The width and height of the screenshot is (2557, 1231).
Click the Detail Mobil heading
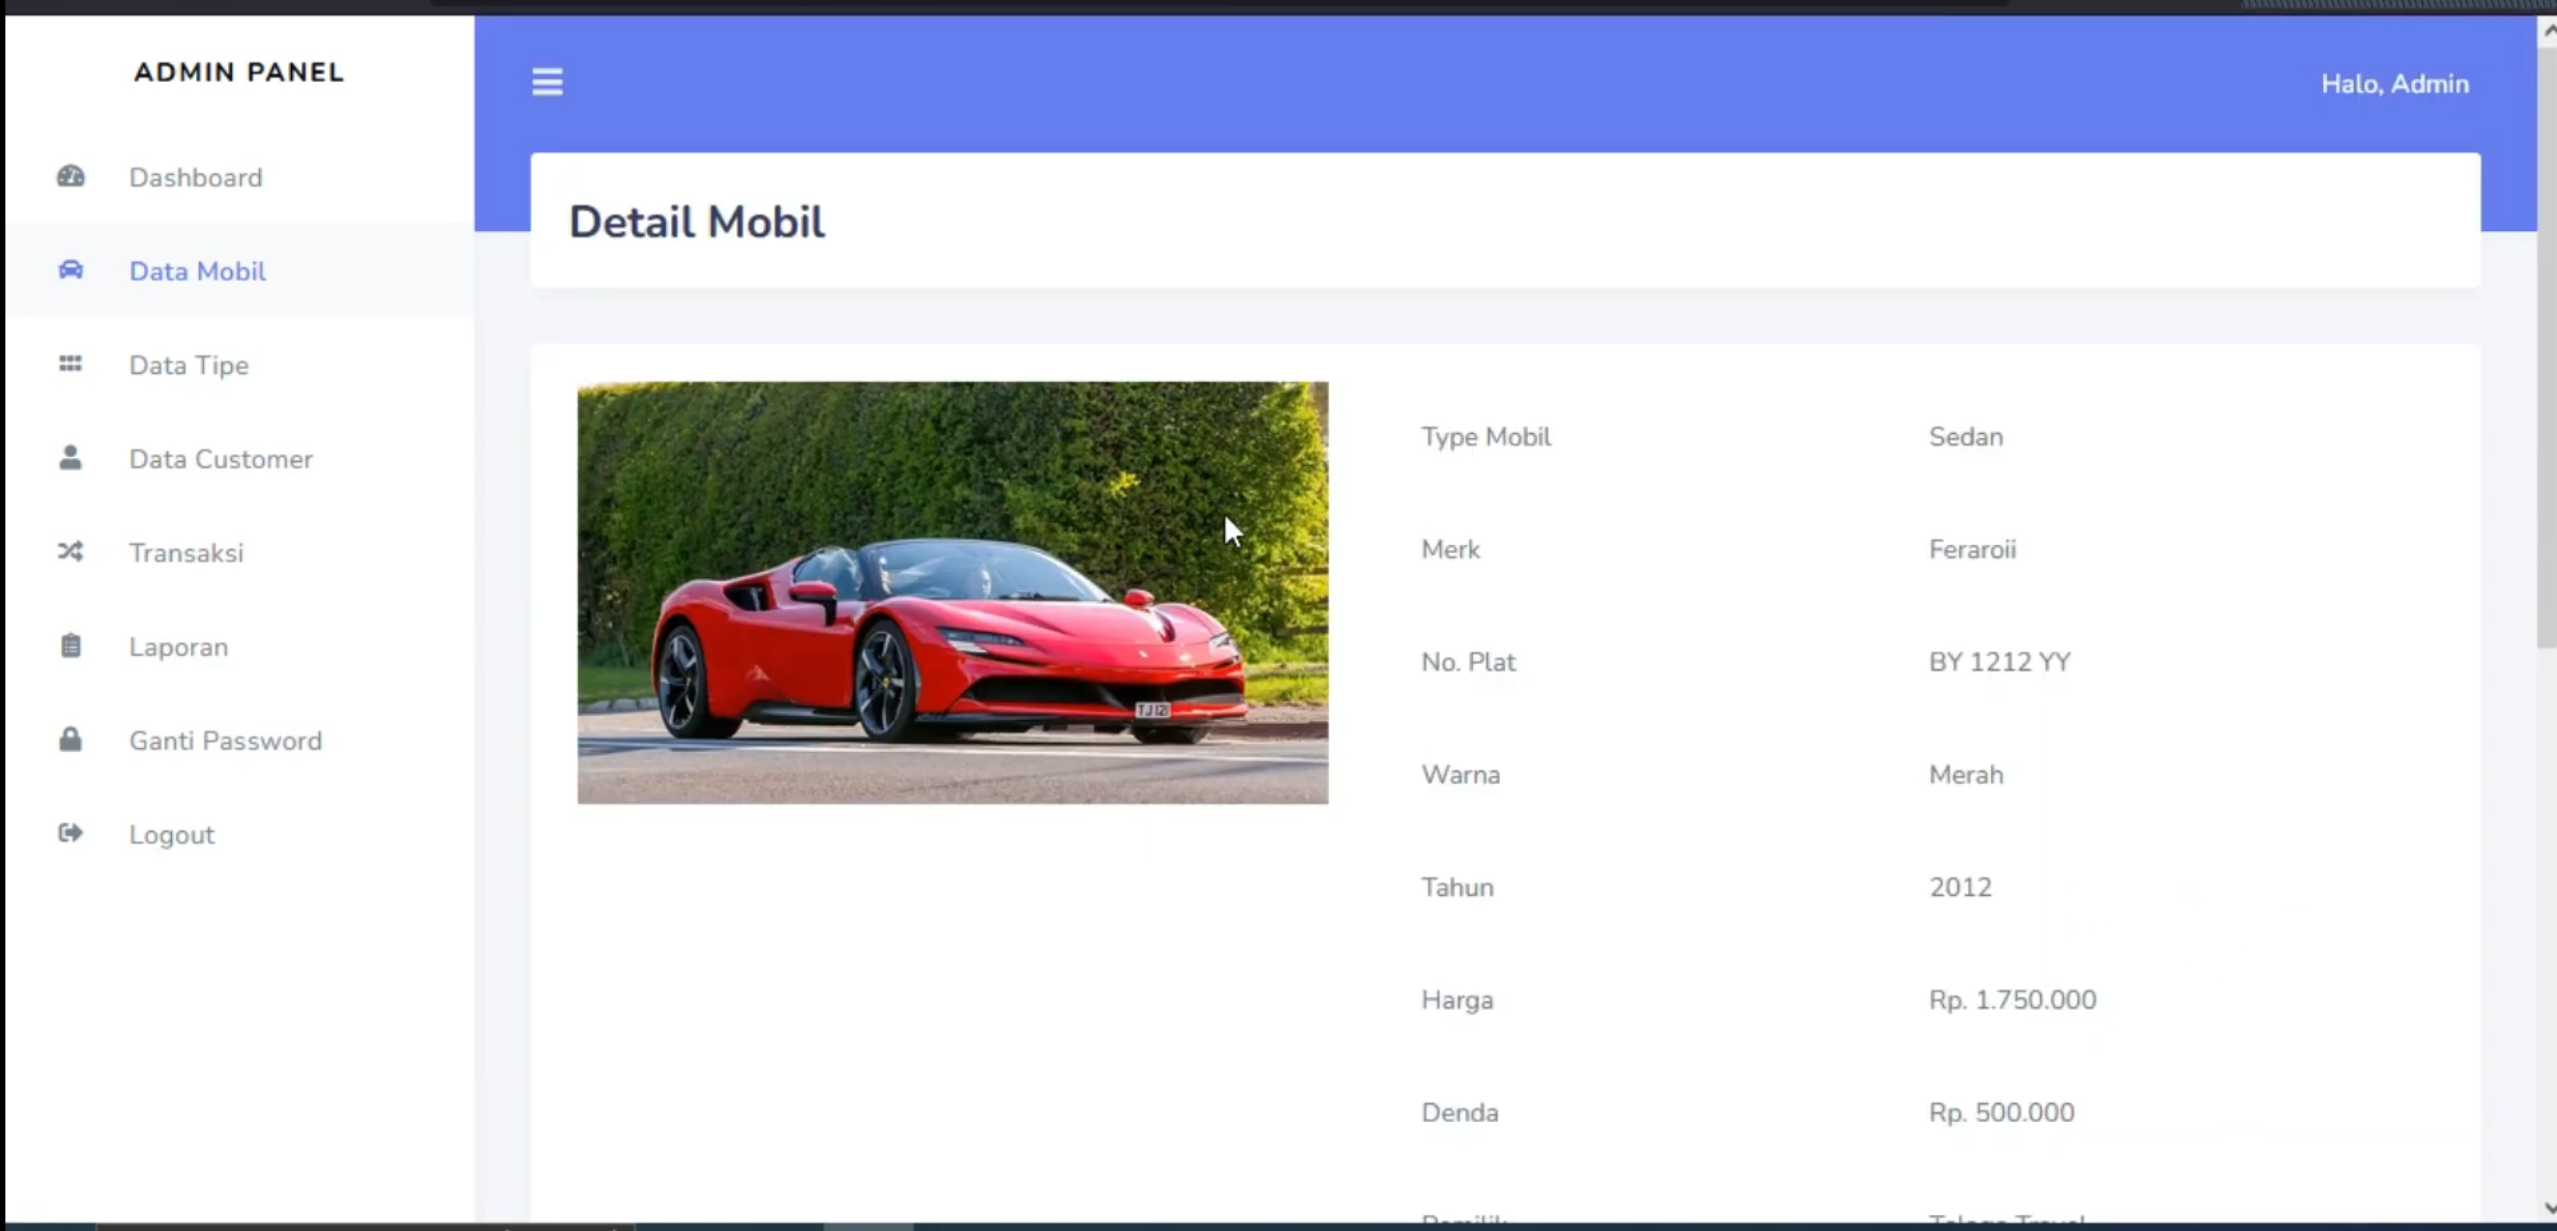click(x=697, y=222)
